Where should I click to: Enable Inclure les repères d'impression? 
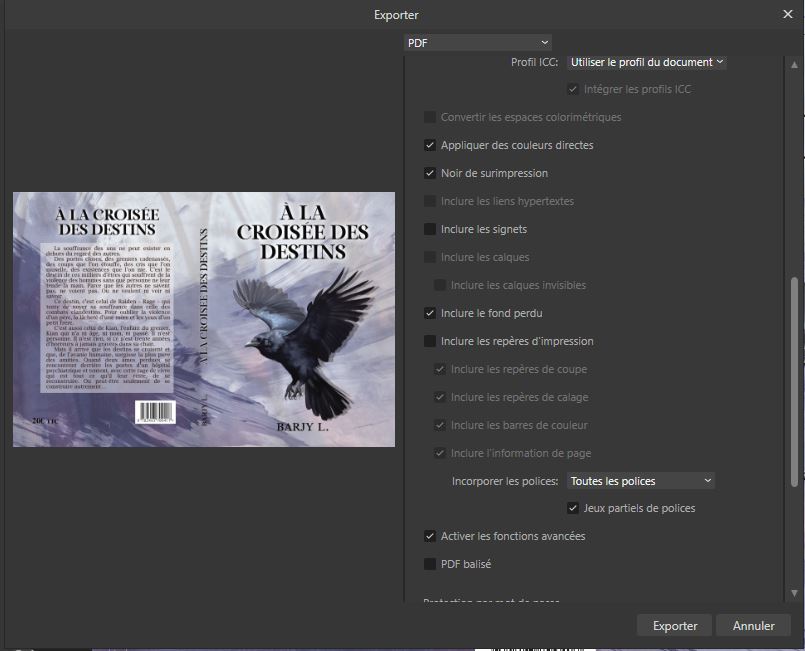point(430,341)
